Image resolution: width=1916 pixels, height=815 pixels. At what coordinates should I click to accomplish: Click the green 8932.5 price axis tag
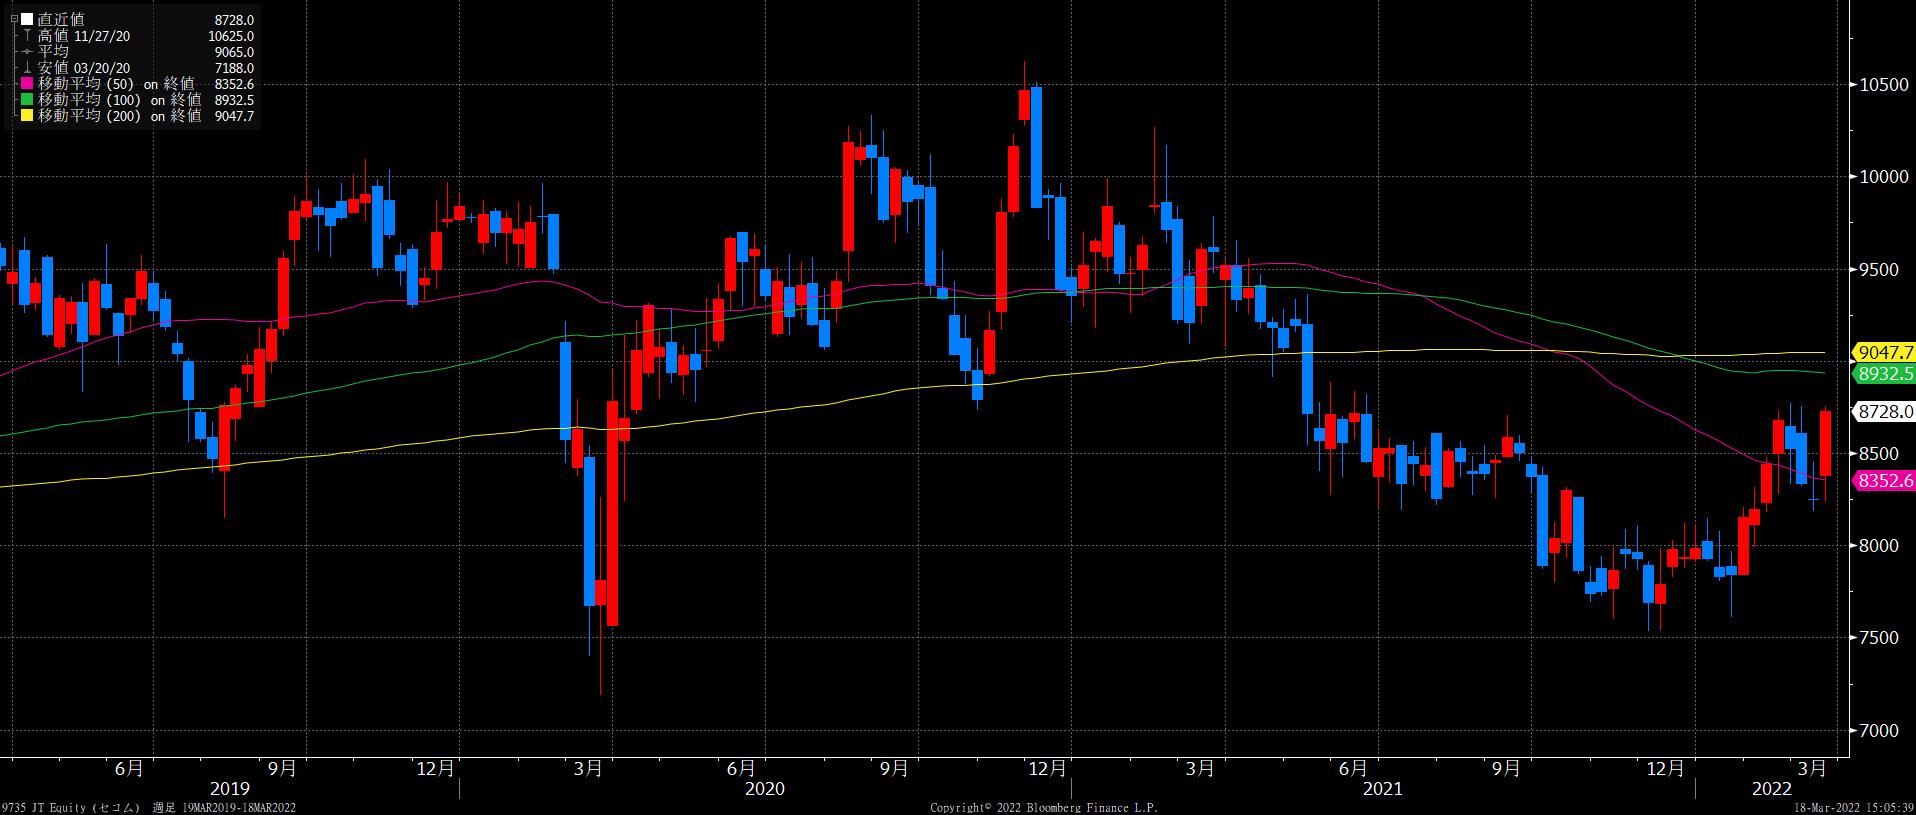click(x=1884, y=373)
